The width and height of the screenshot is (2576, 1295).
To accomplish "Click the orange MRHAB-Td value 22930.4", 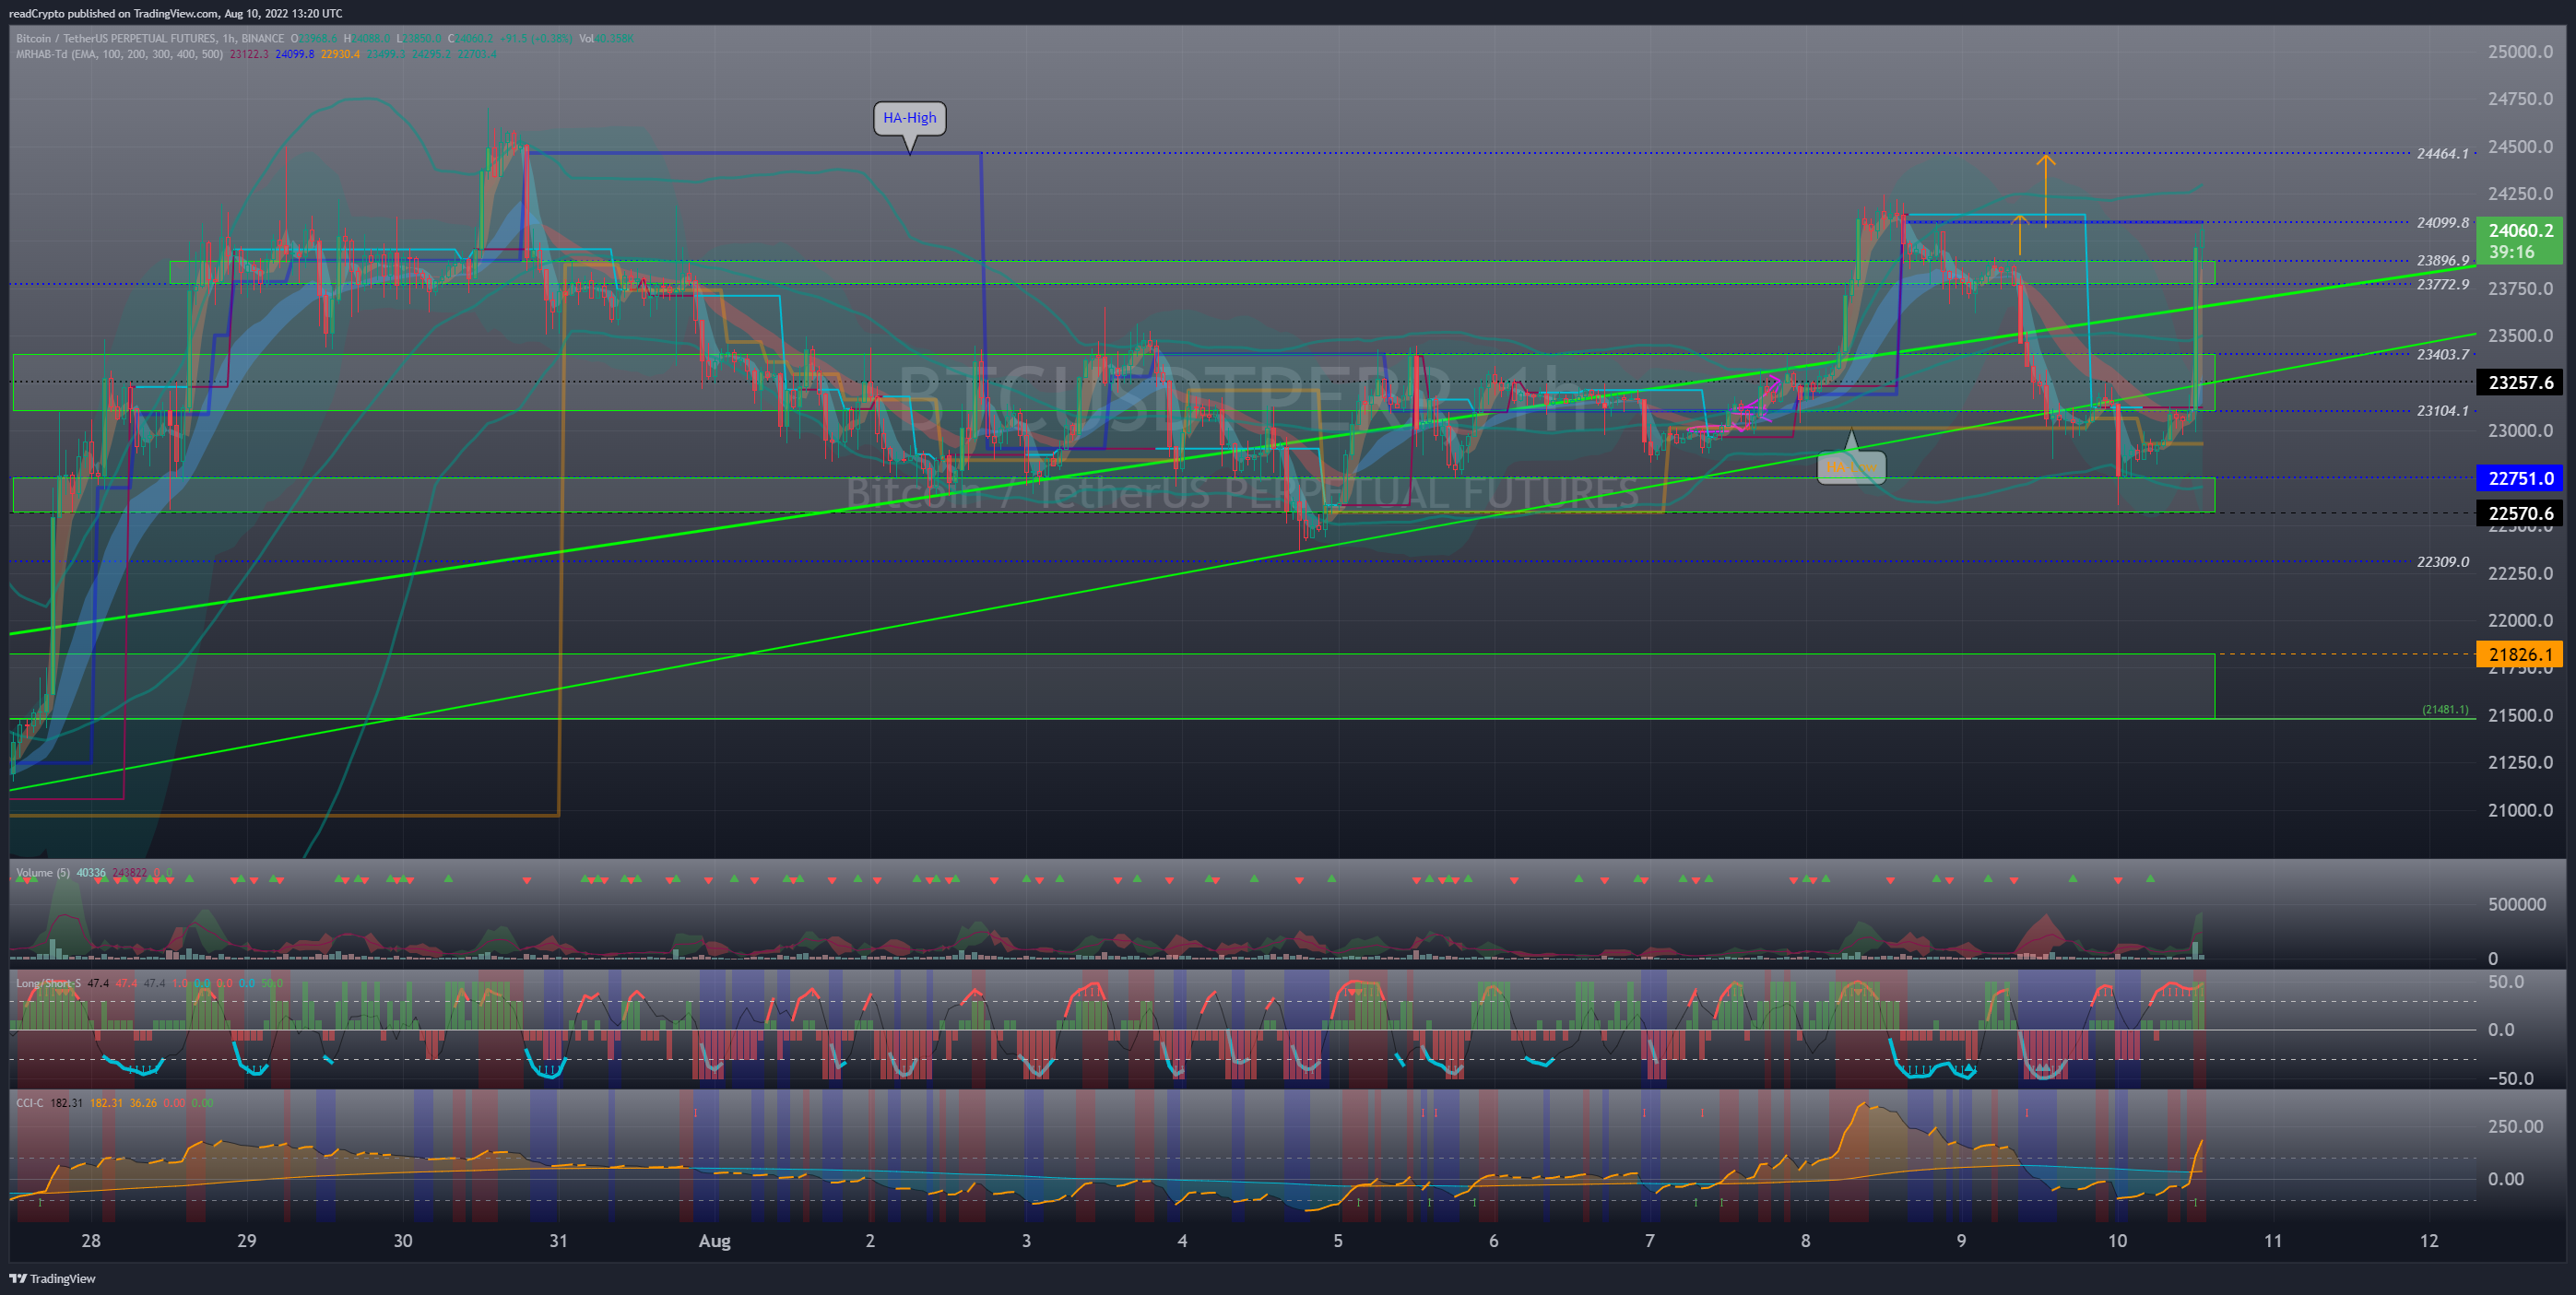I will (x=341, y=54).
